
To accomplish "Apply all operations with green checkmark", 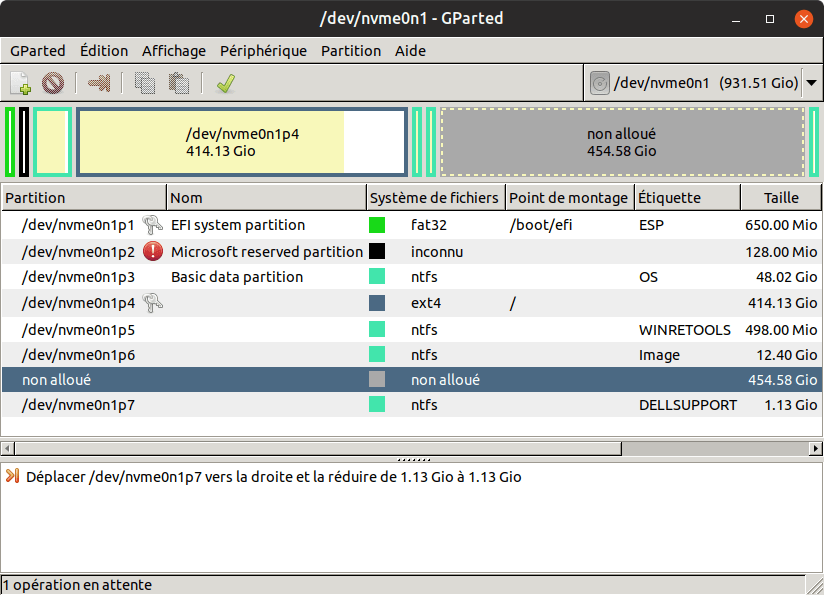I will tap(226, 83).
